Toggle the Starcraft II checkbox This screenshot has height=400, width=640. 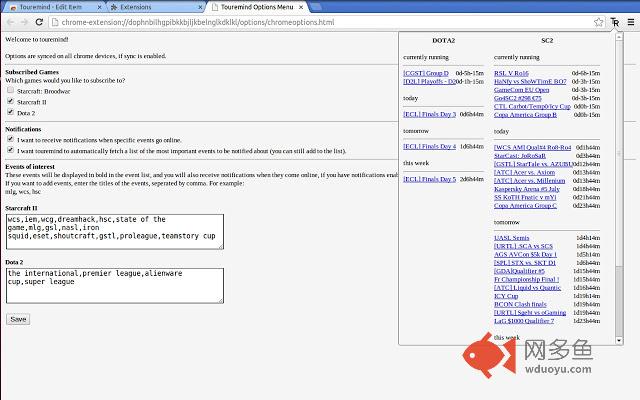point(11,101)
